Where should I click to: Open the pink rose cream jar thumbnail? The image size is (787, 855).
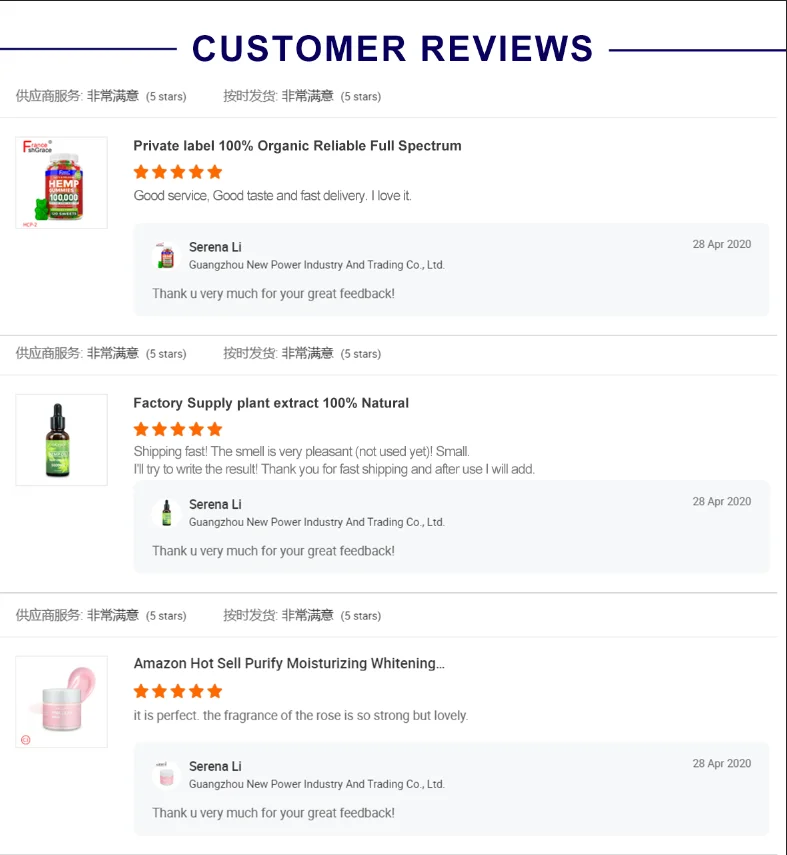click(61, 701)
